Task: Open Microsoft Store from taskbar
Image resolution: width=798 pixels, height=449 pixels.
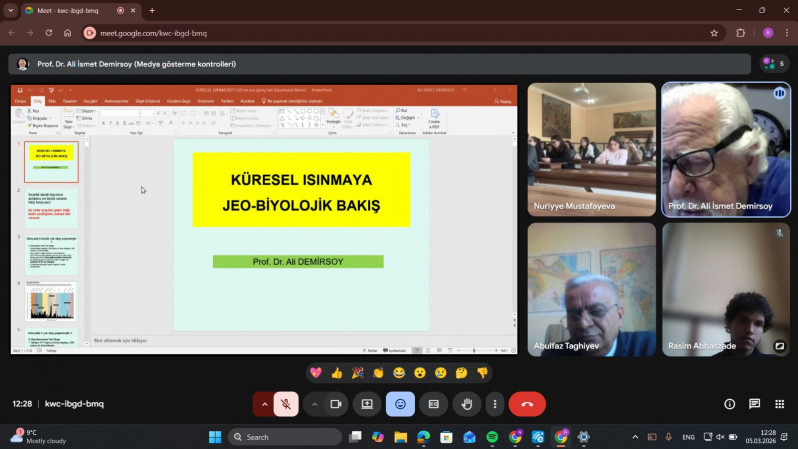Action: [446, 437]
